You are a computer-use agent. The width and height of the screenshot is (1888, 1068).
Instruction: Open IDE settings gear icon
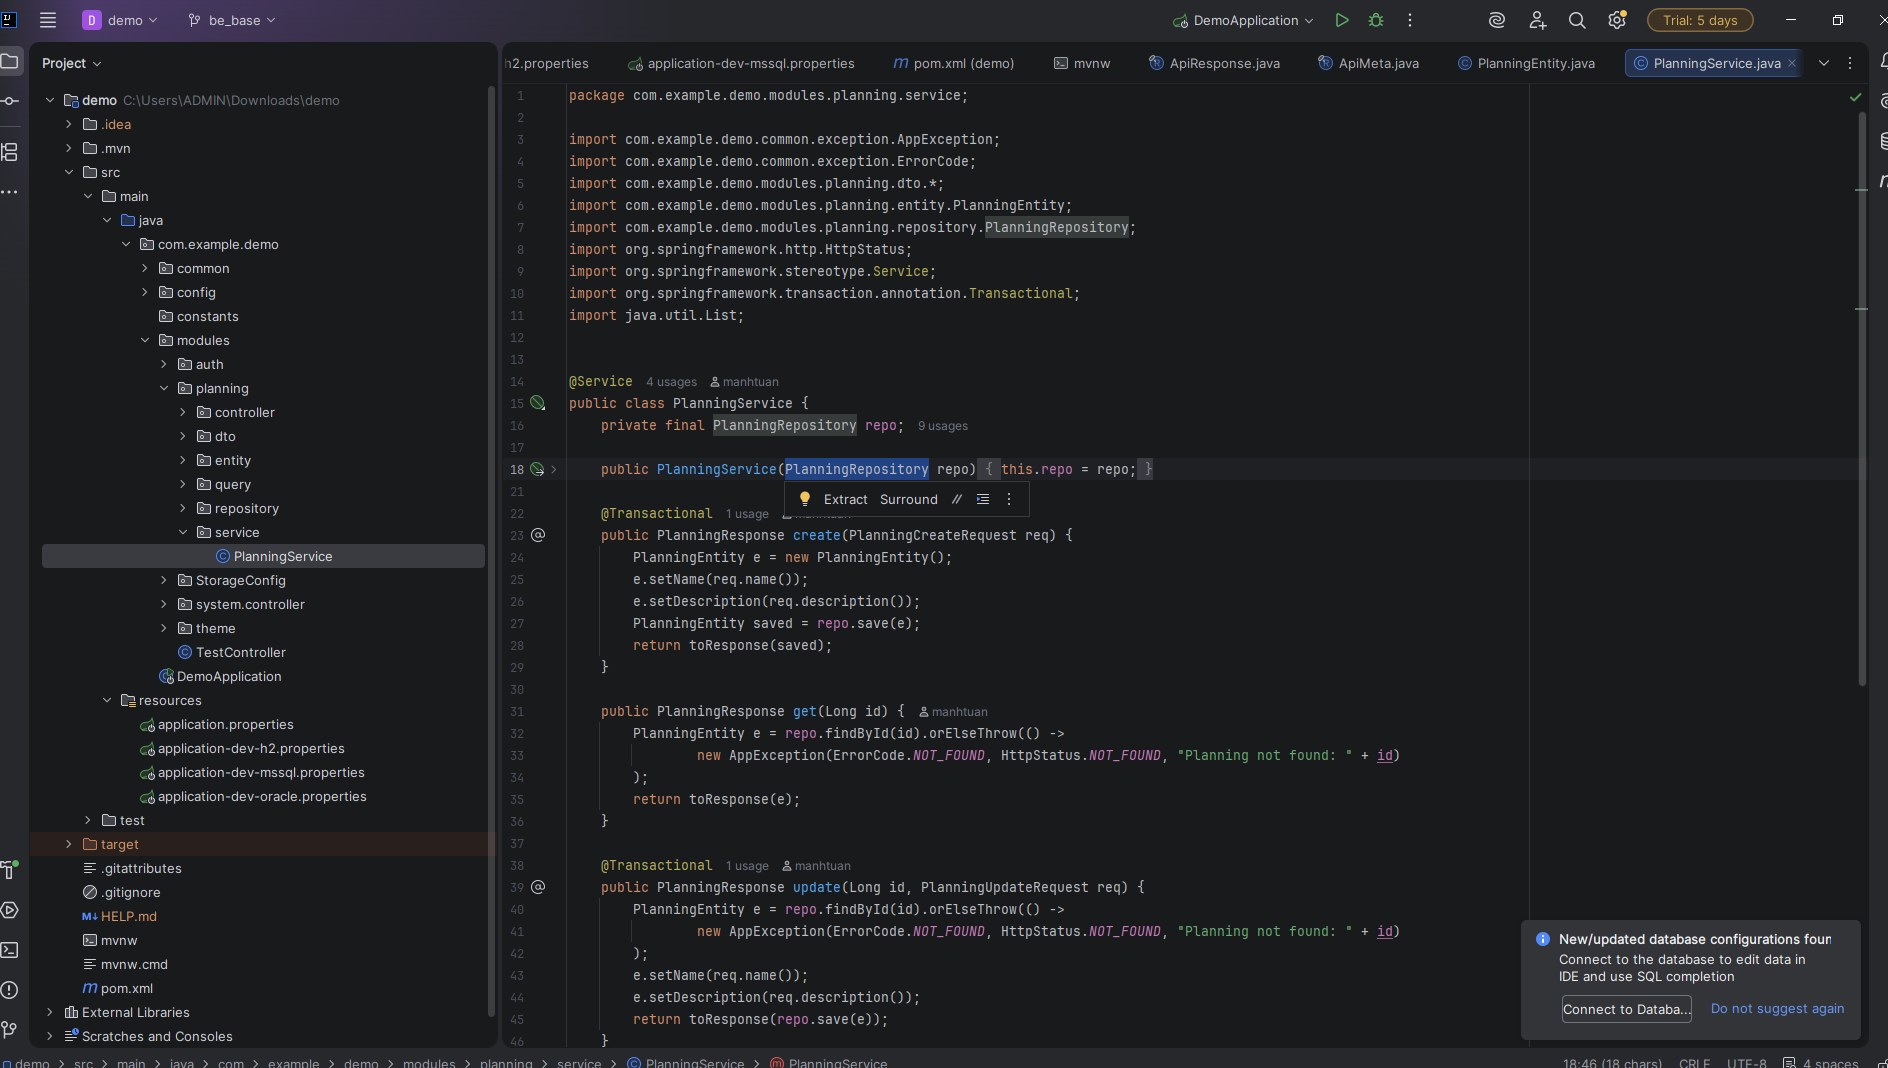(1616, 20)
